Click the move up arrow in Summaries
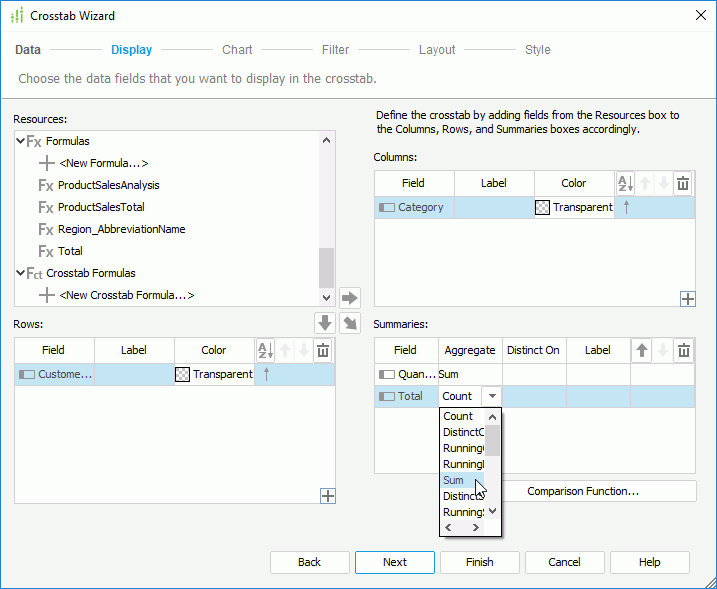Screen dimensions: 717x589 (x=642, y=350)
